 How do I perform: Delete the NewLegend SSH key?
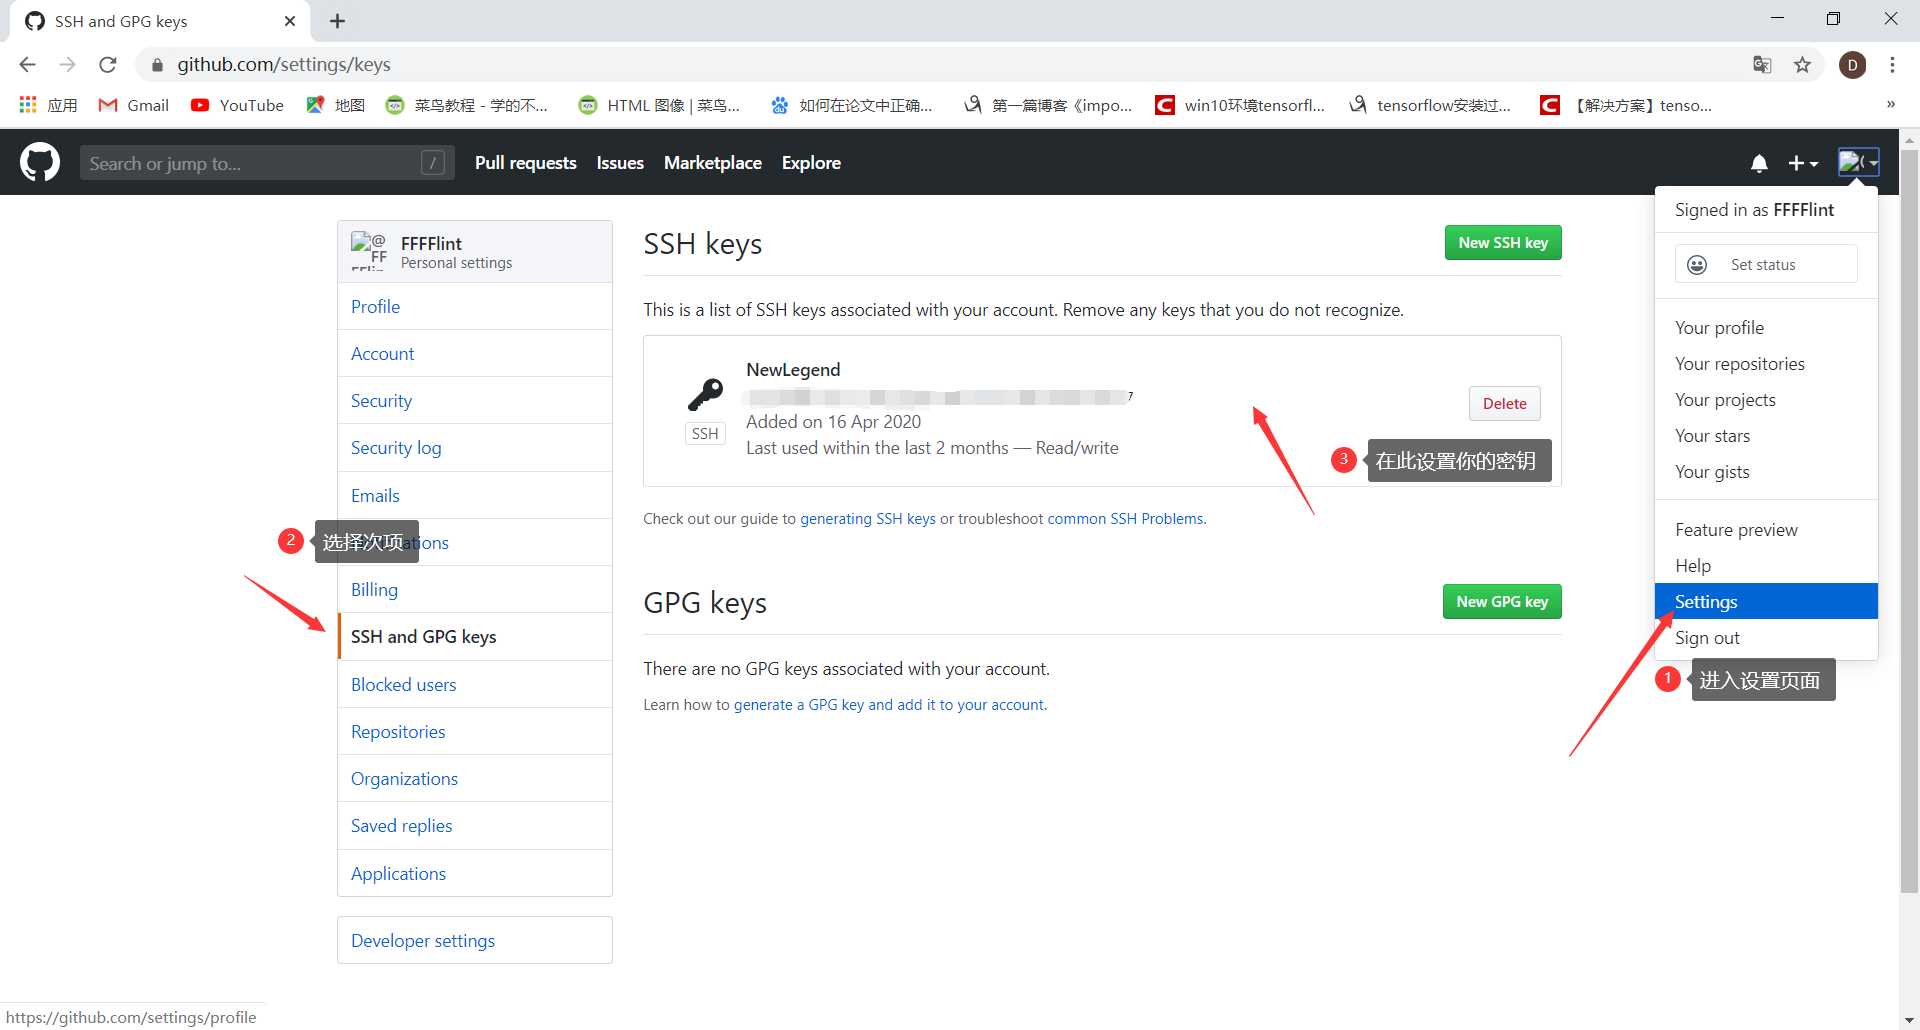tap(1505, 404)
